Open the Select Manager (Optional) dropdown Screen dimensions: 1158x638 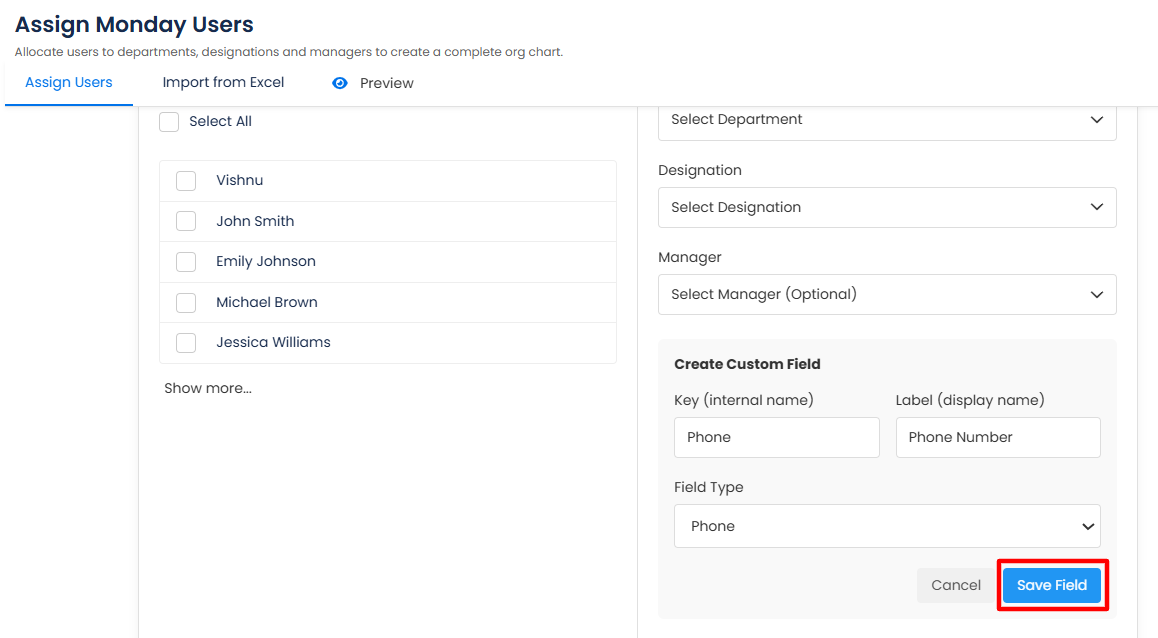pos(887,295)
